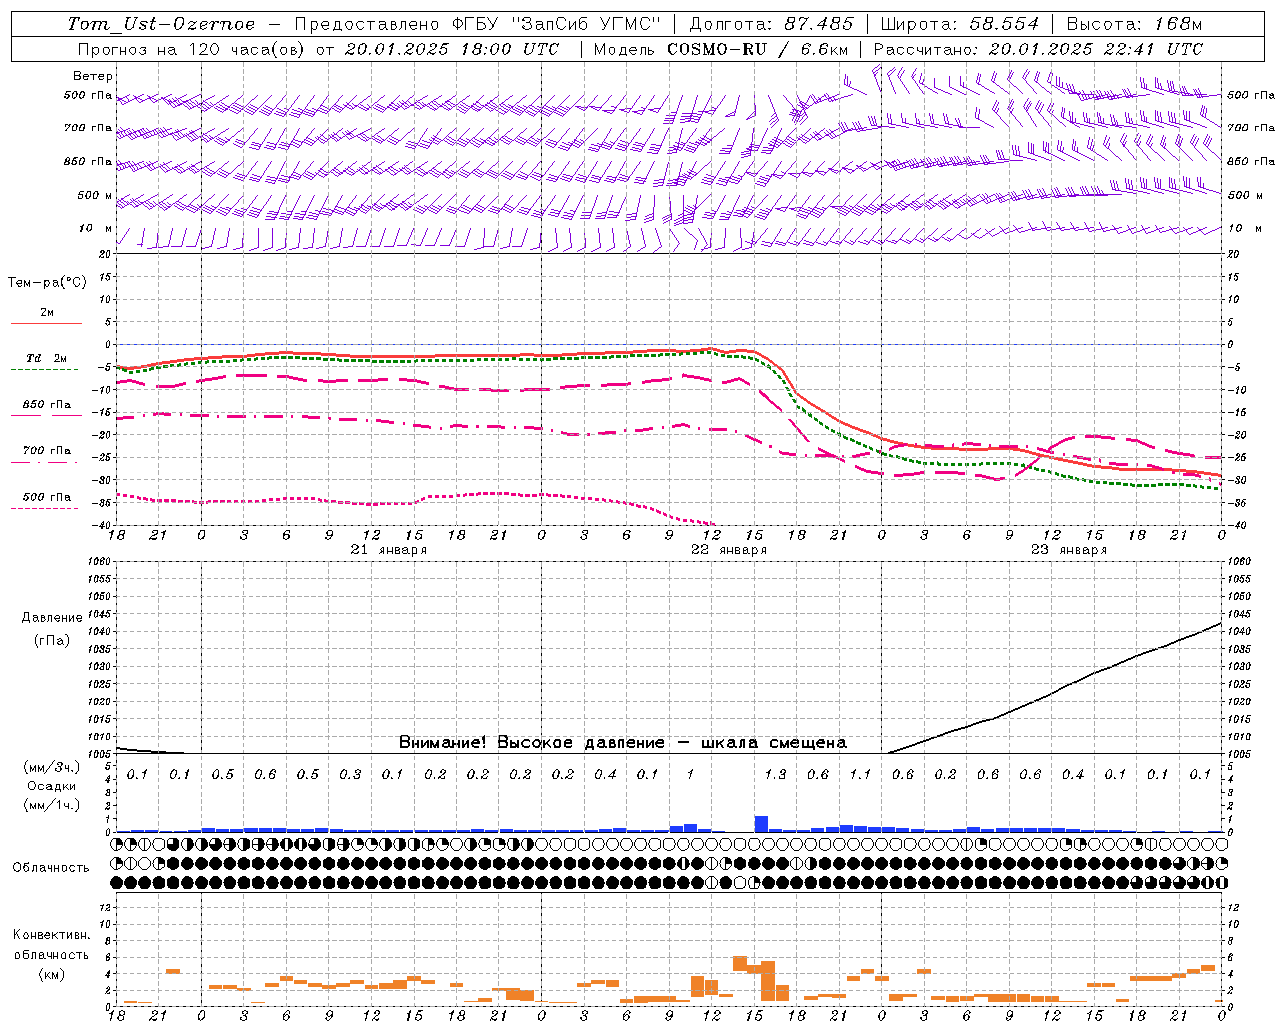Click the 23 января date label

[x=1069, y=550]
